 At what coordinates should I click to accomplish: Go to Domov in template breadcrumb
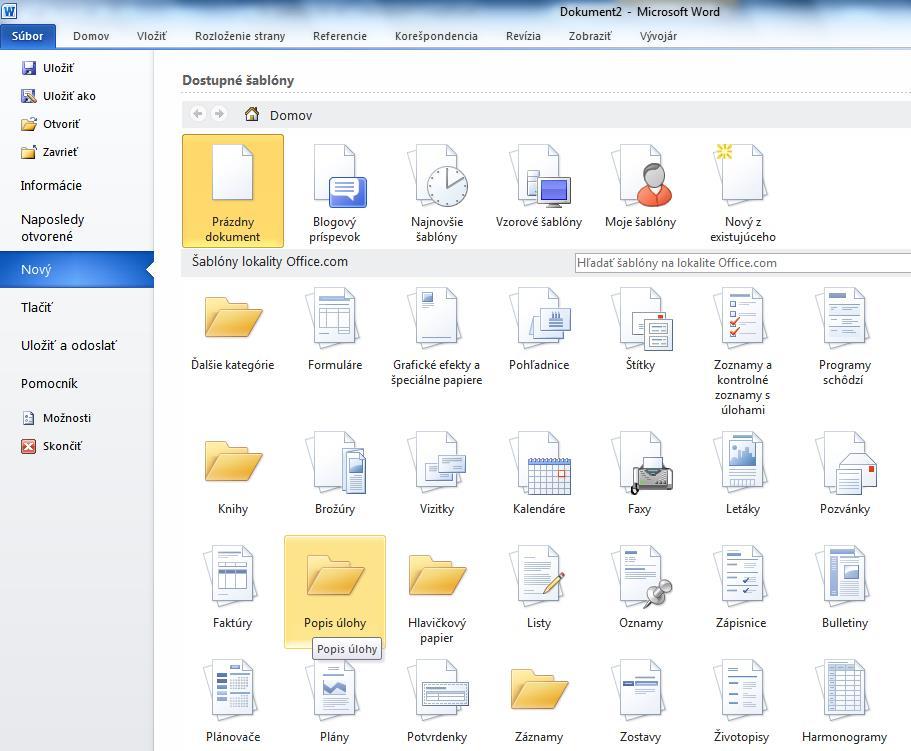[x=278, y=114]
